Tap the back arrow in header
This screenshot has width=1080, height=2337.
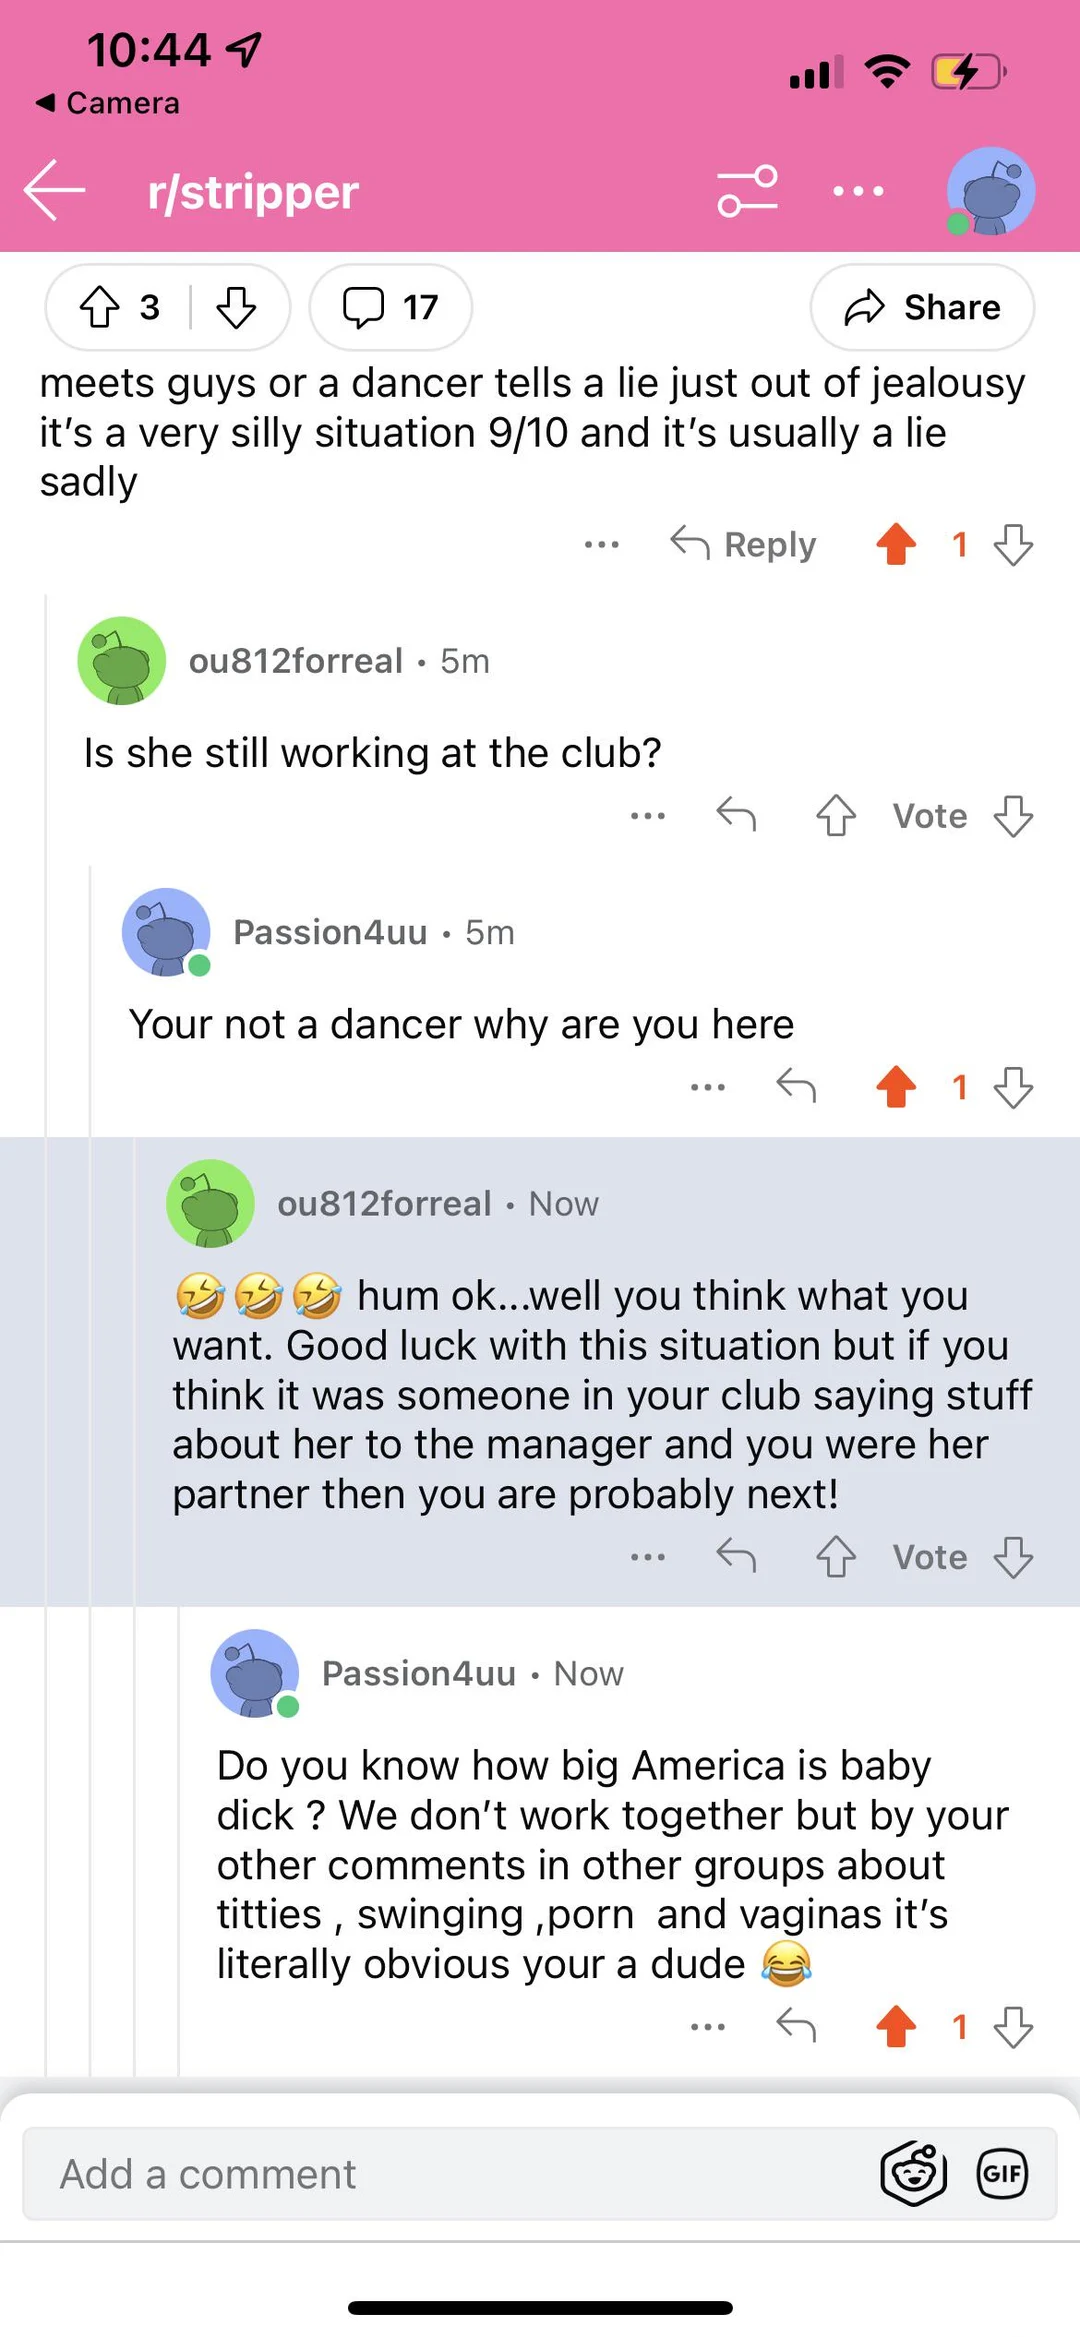coord(54,190)
